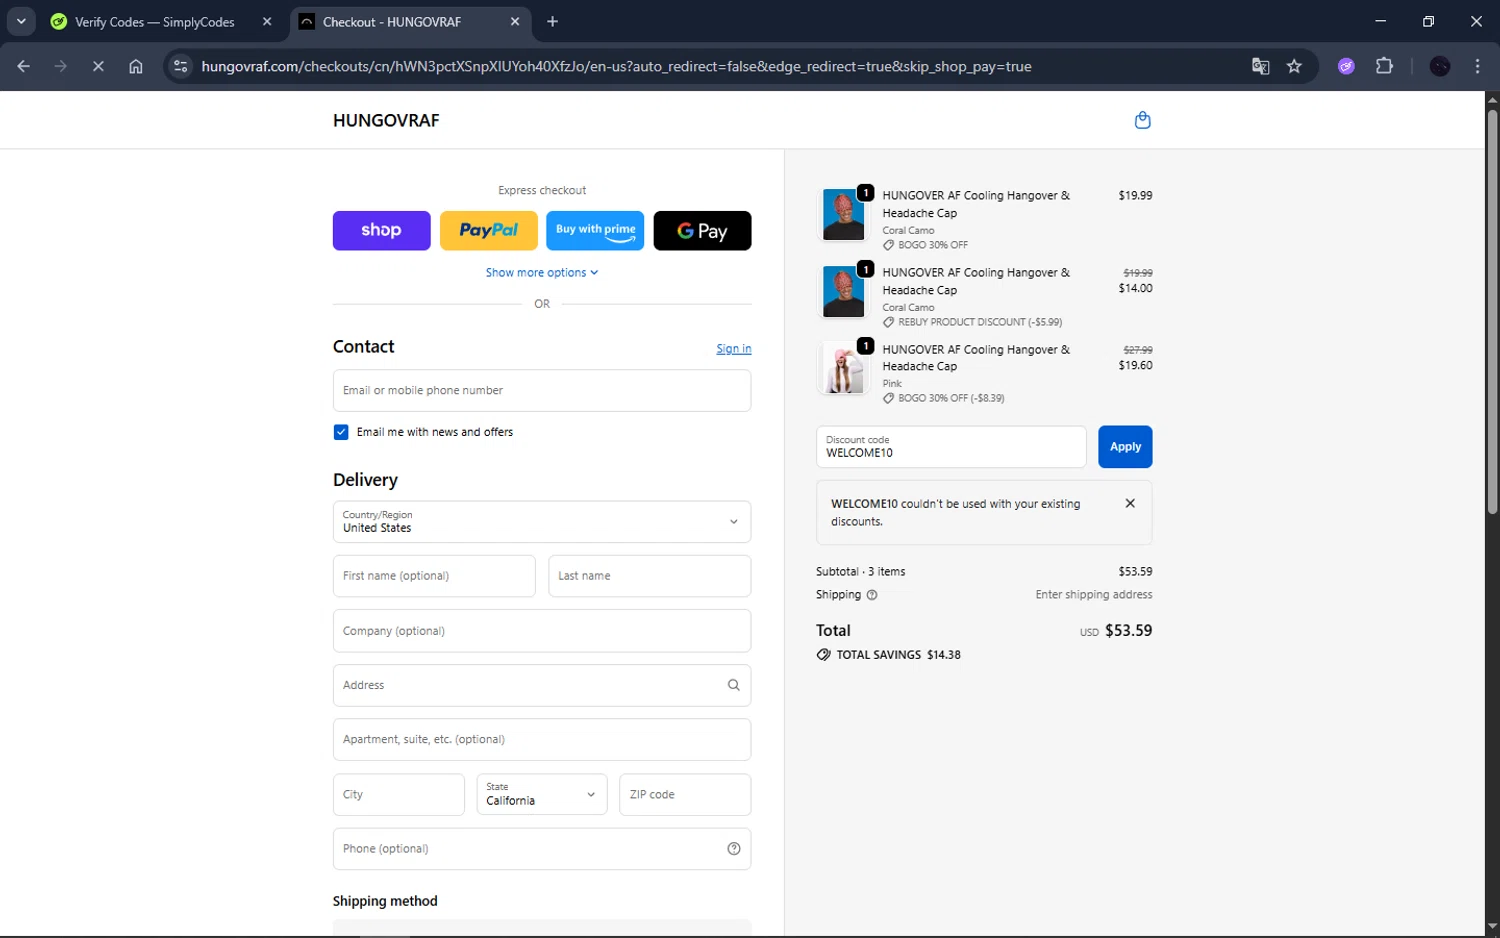Screen dimensions: 1500x938
Task: Click the TOTAL SAVINGS $14.38 text
Action: pos(898,655)
